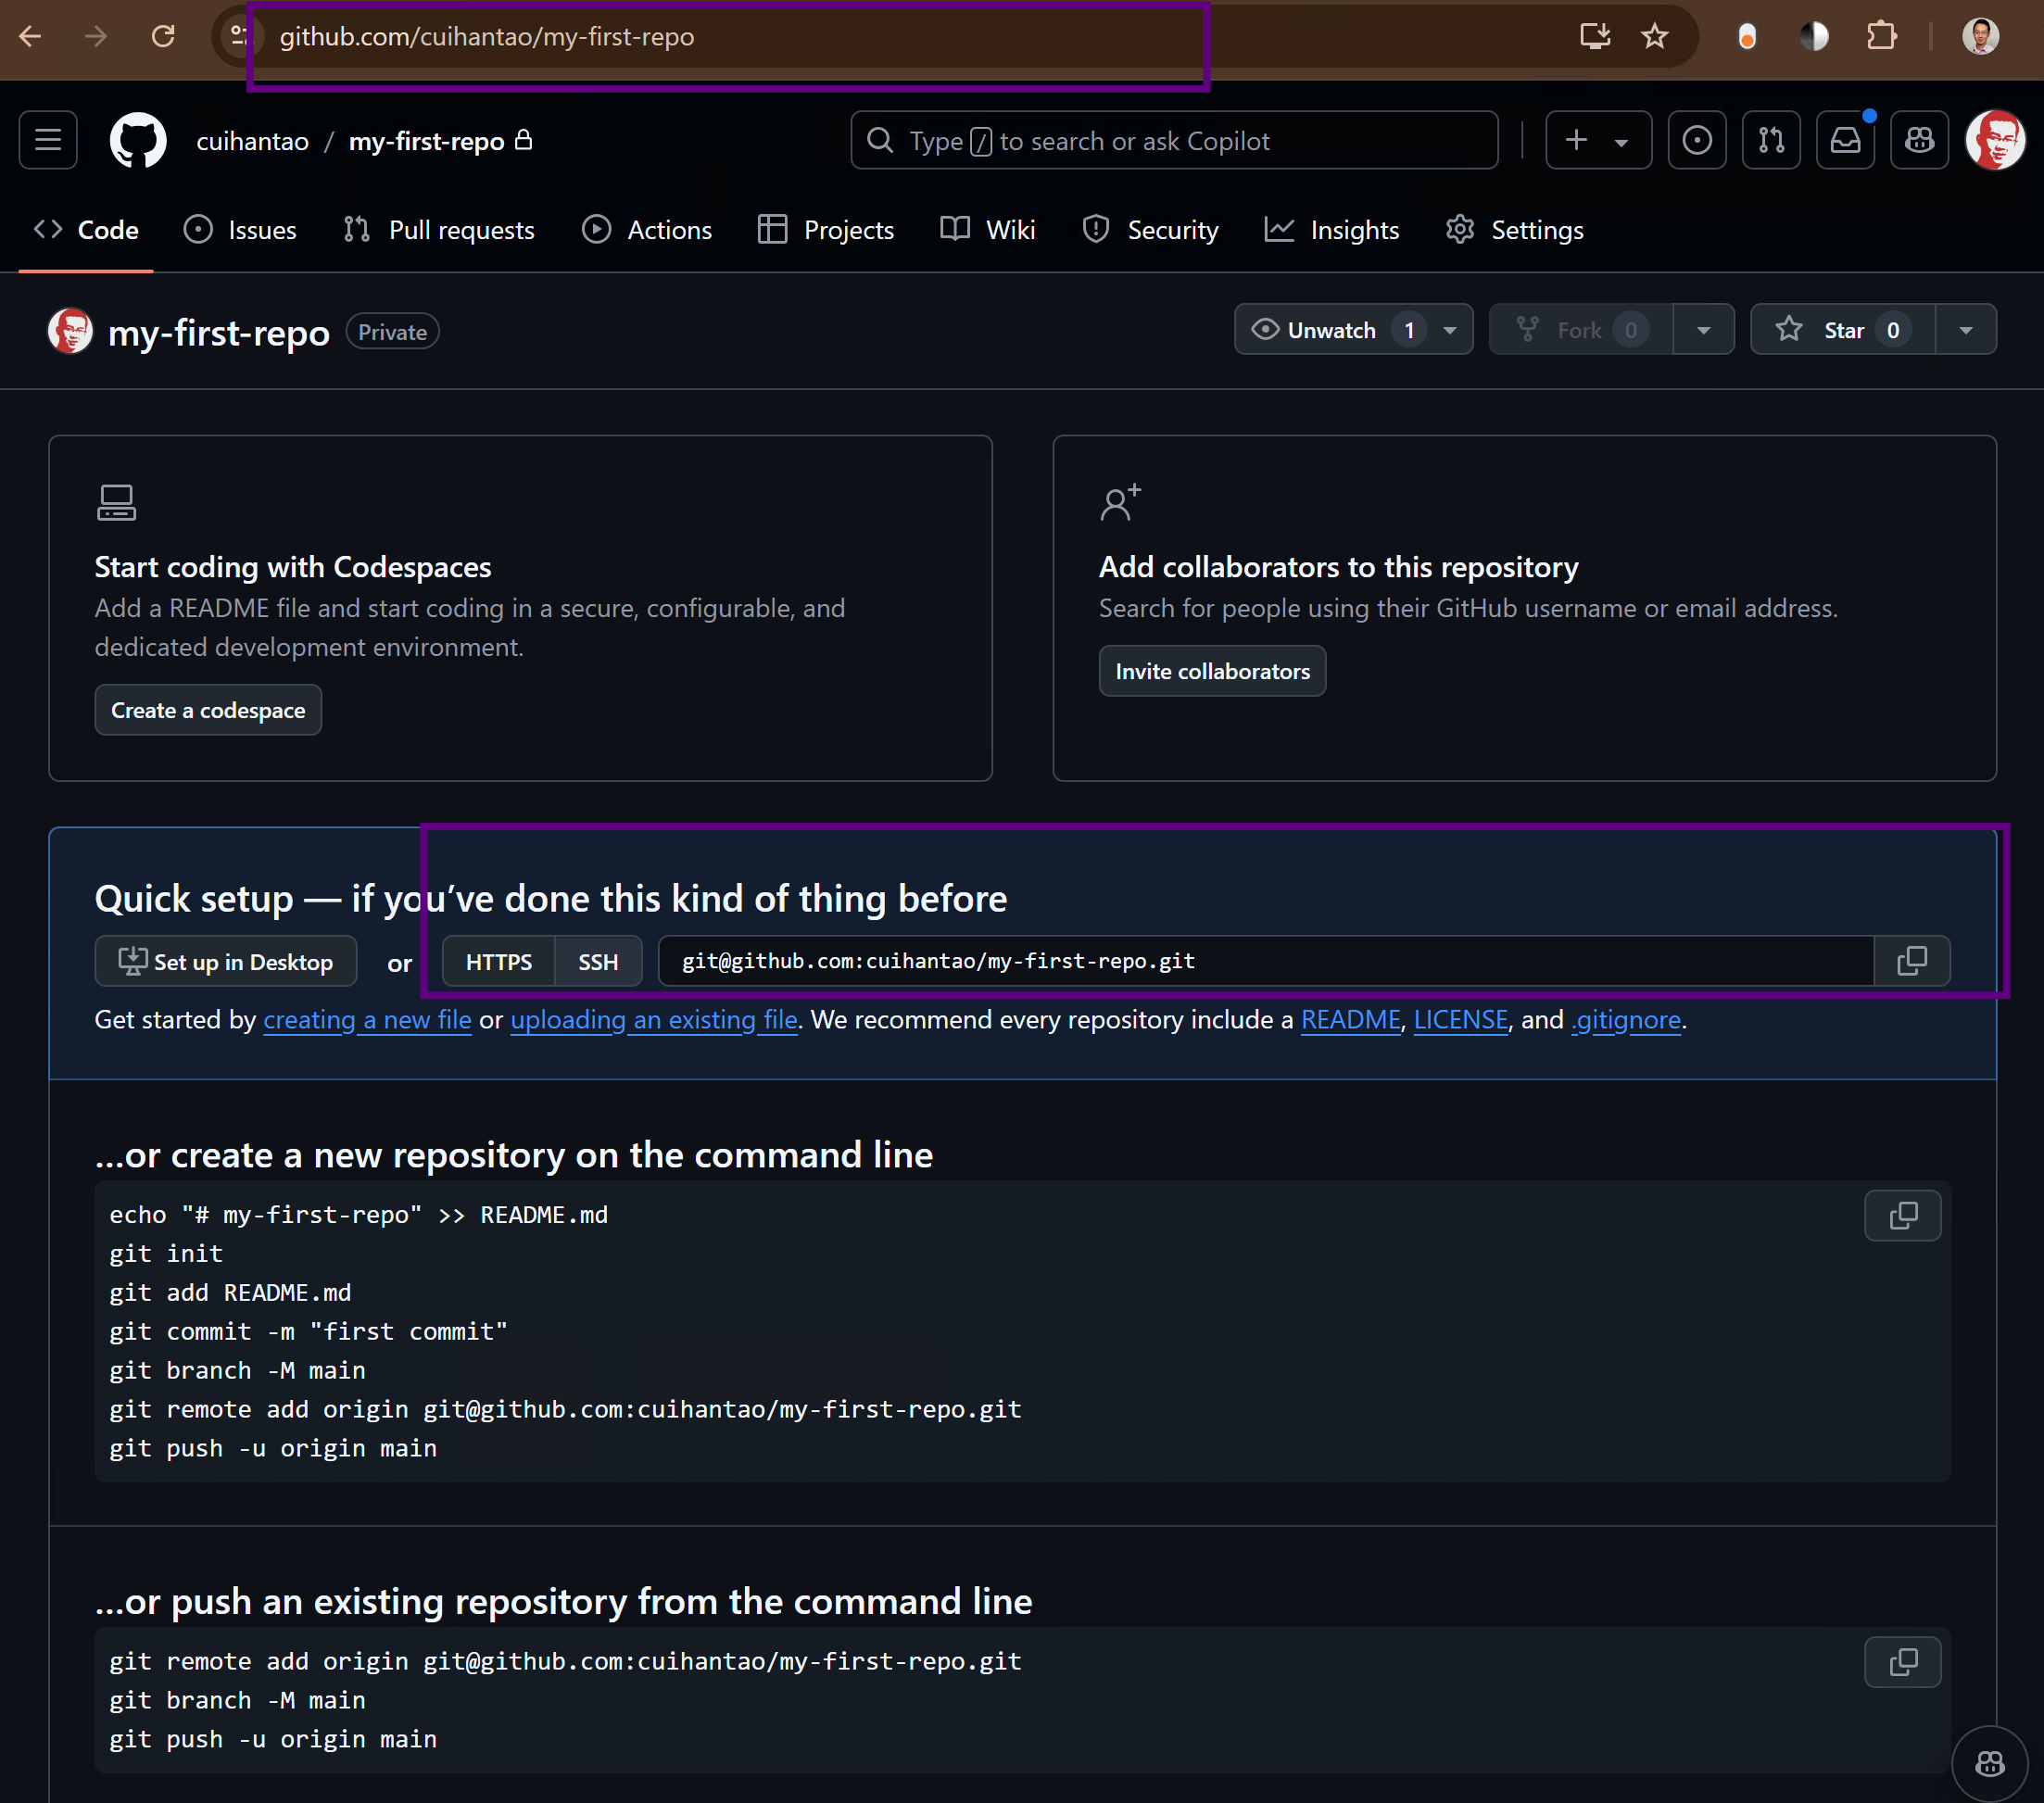Click Create a codespace button
Viewport: 2044px width, 1803px height.
[208, 710]
